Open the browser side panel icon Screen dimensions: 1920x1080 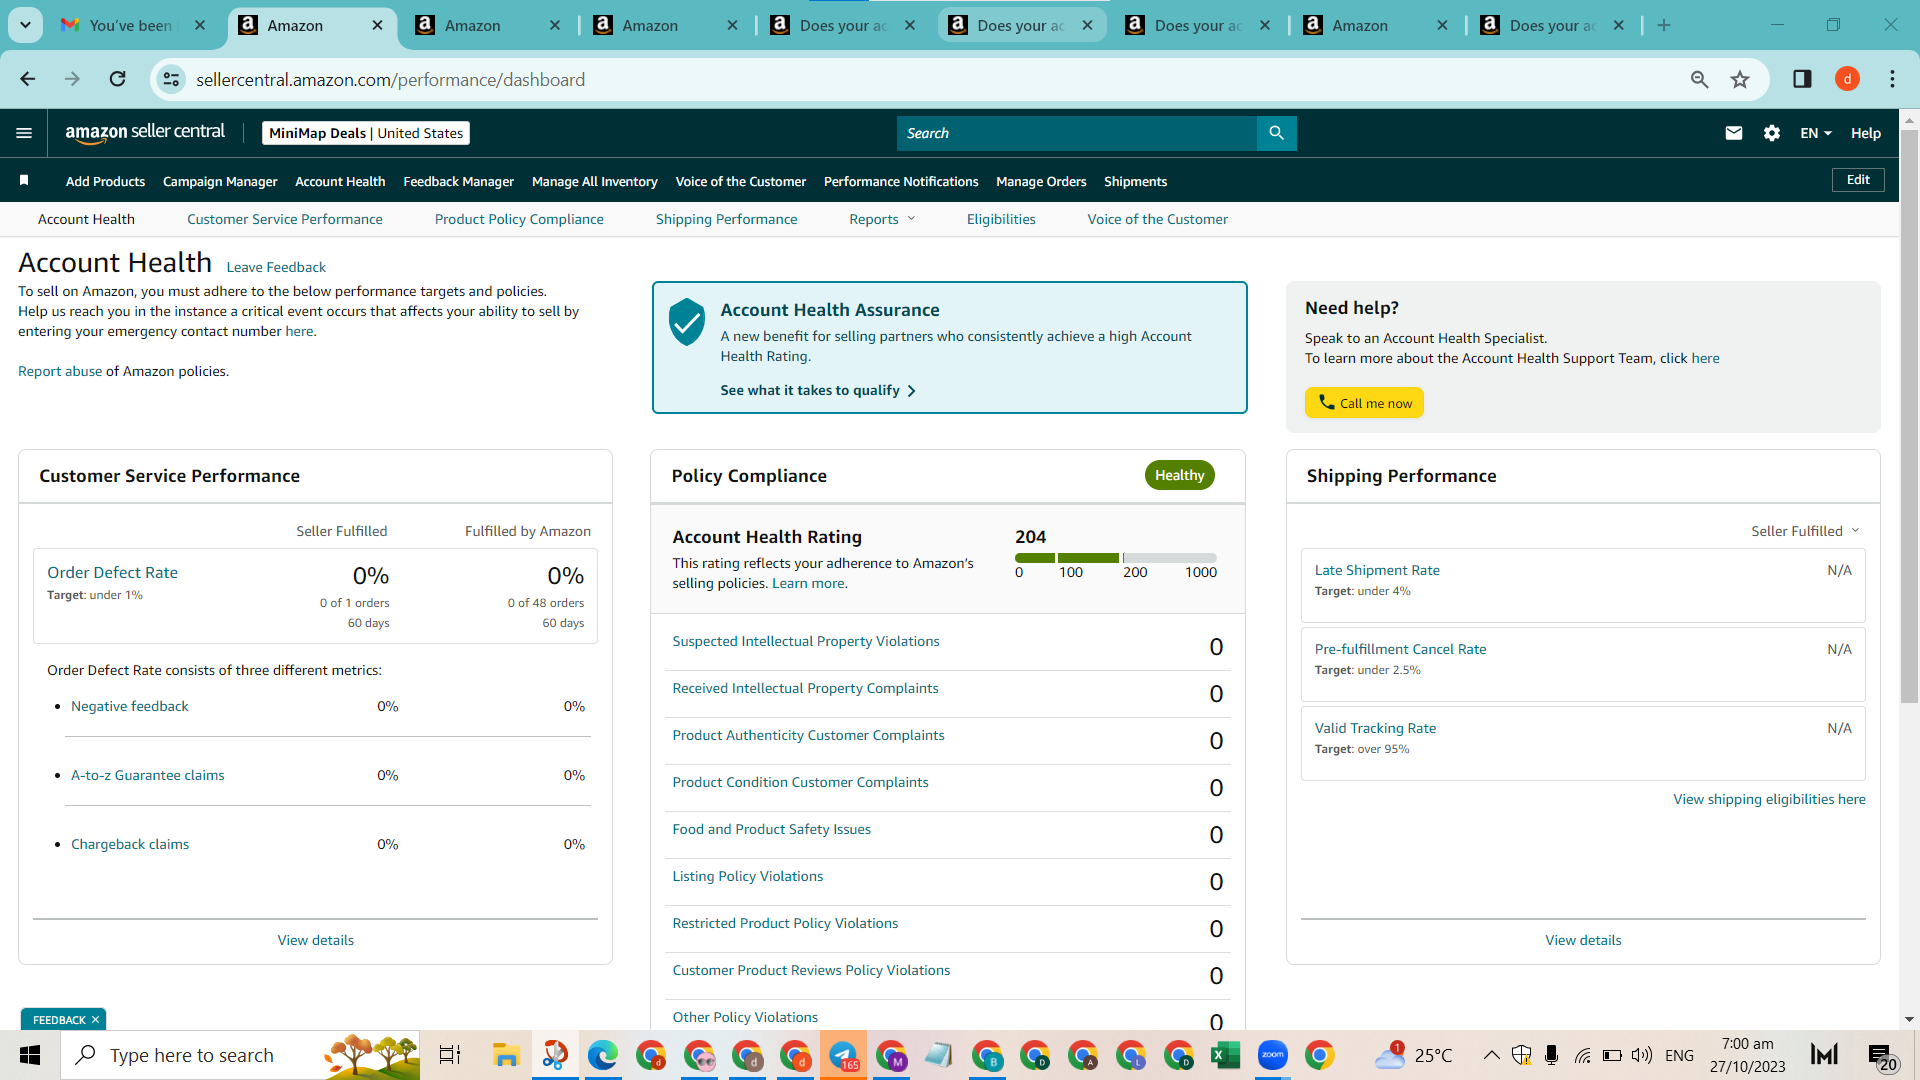tap(1802, 79)
